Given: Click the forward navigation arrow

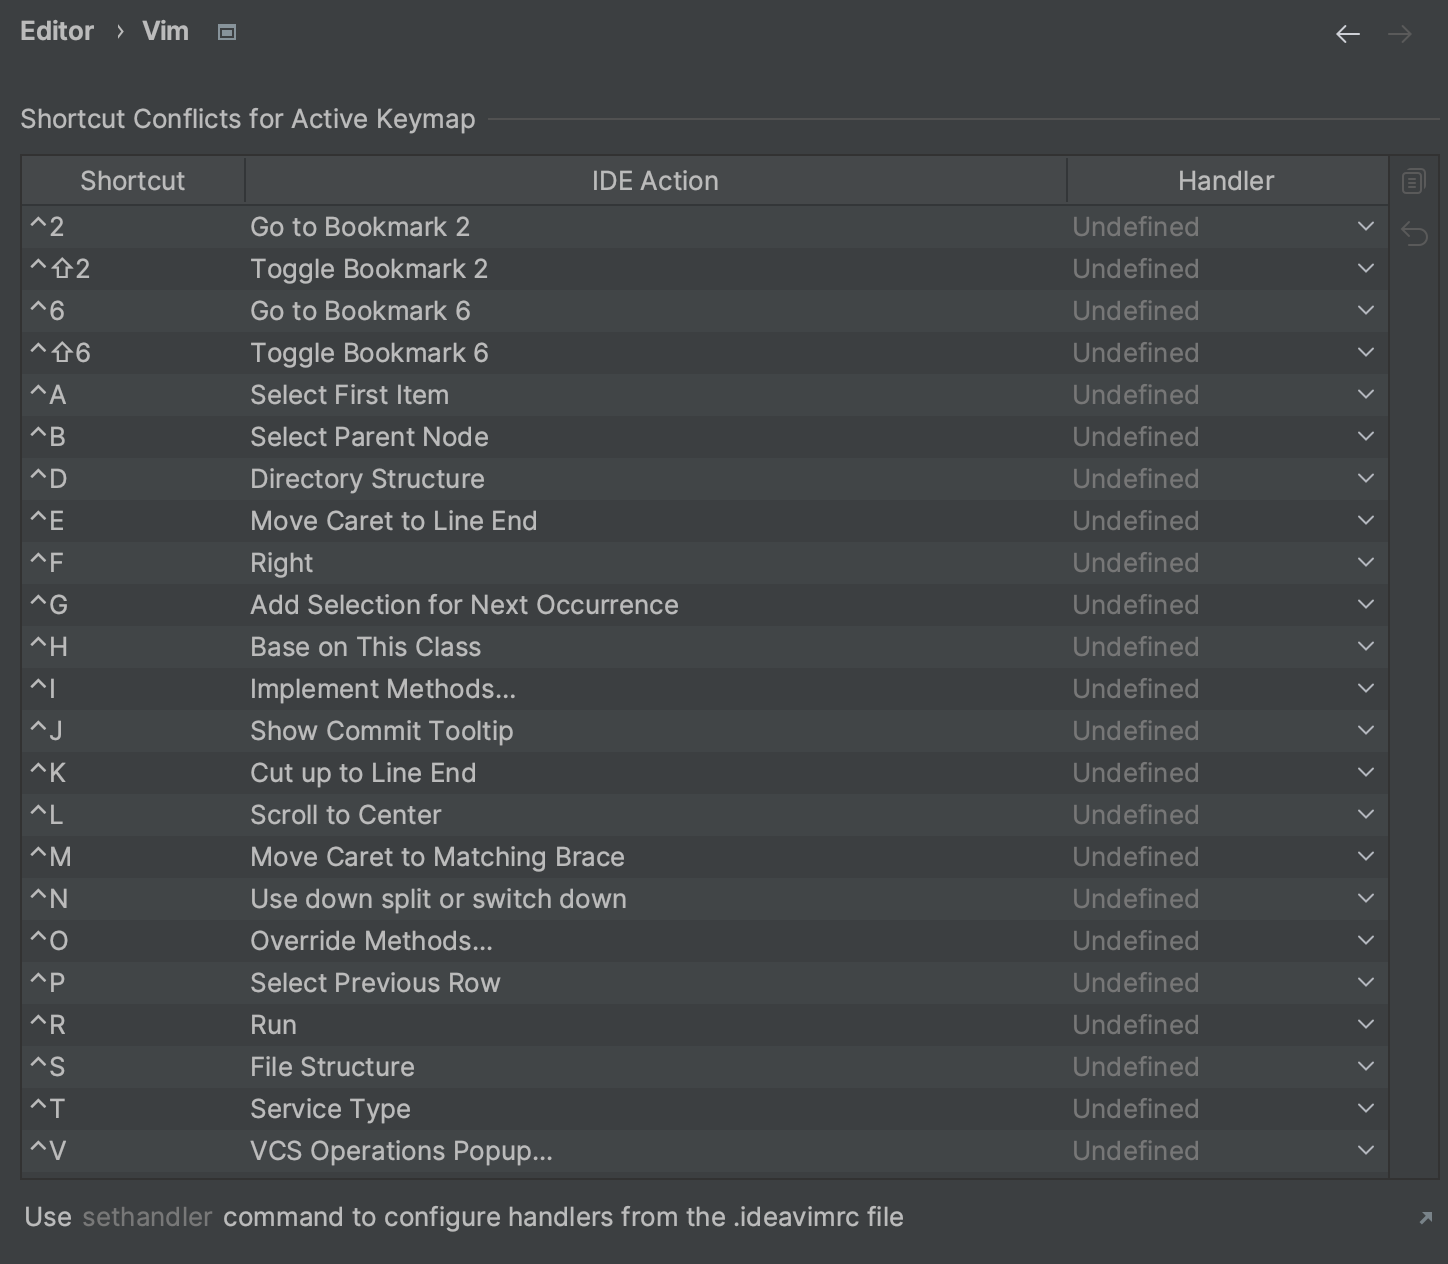Looking at the screenshot, I should 1400,34.
